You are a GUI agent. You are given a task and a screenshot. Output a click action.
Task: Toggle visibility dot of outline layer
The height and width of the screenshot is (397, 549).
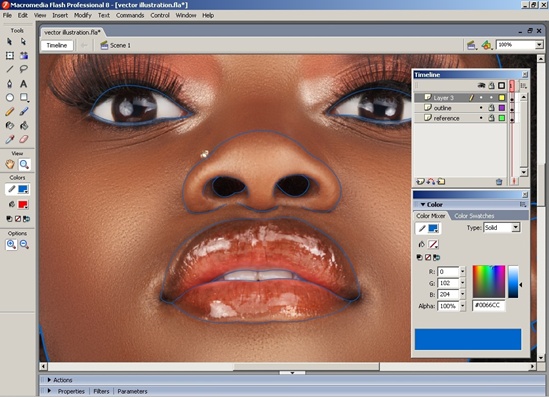click(481, 108)
